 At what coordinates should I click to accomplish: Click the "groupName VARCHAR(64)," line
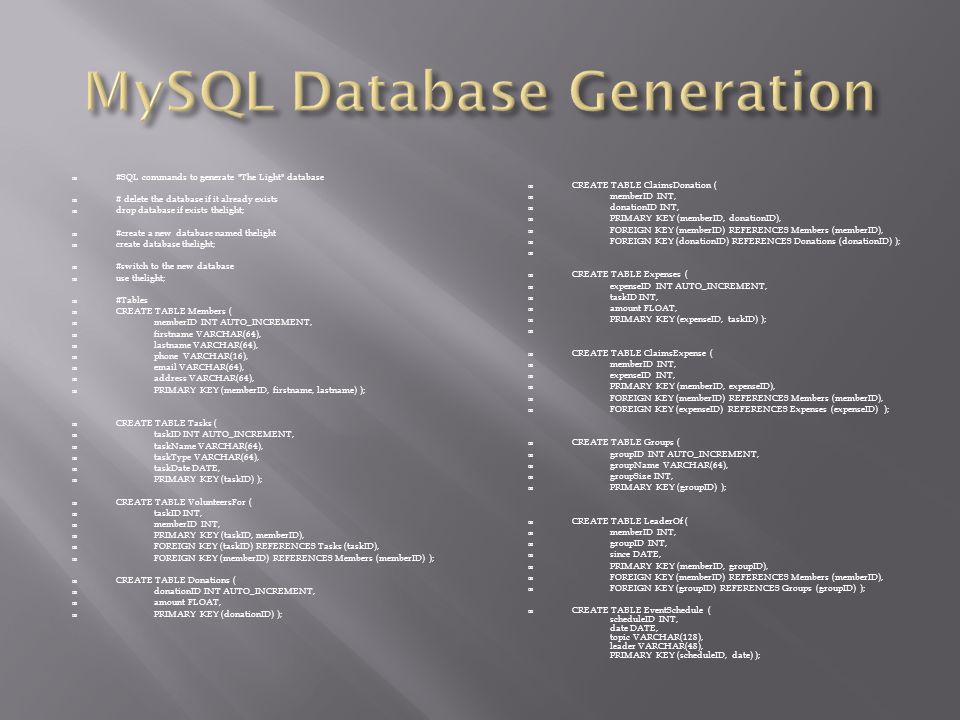[669, 465]
